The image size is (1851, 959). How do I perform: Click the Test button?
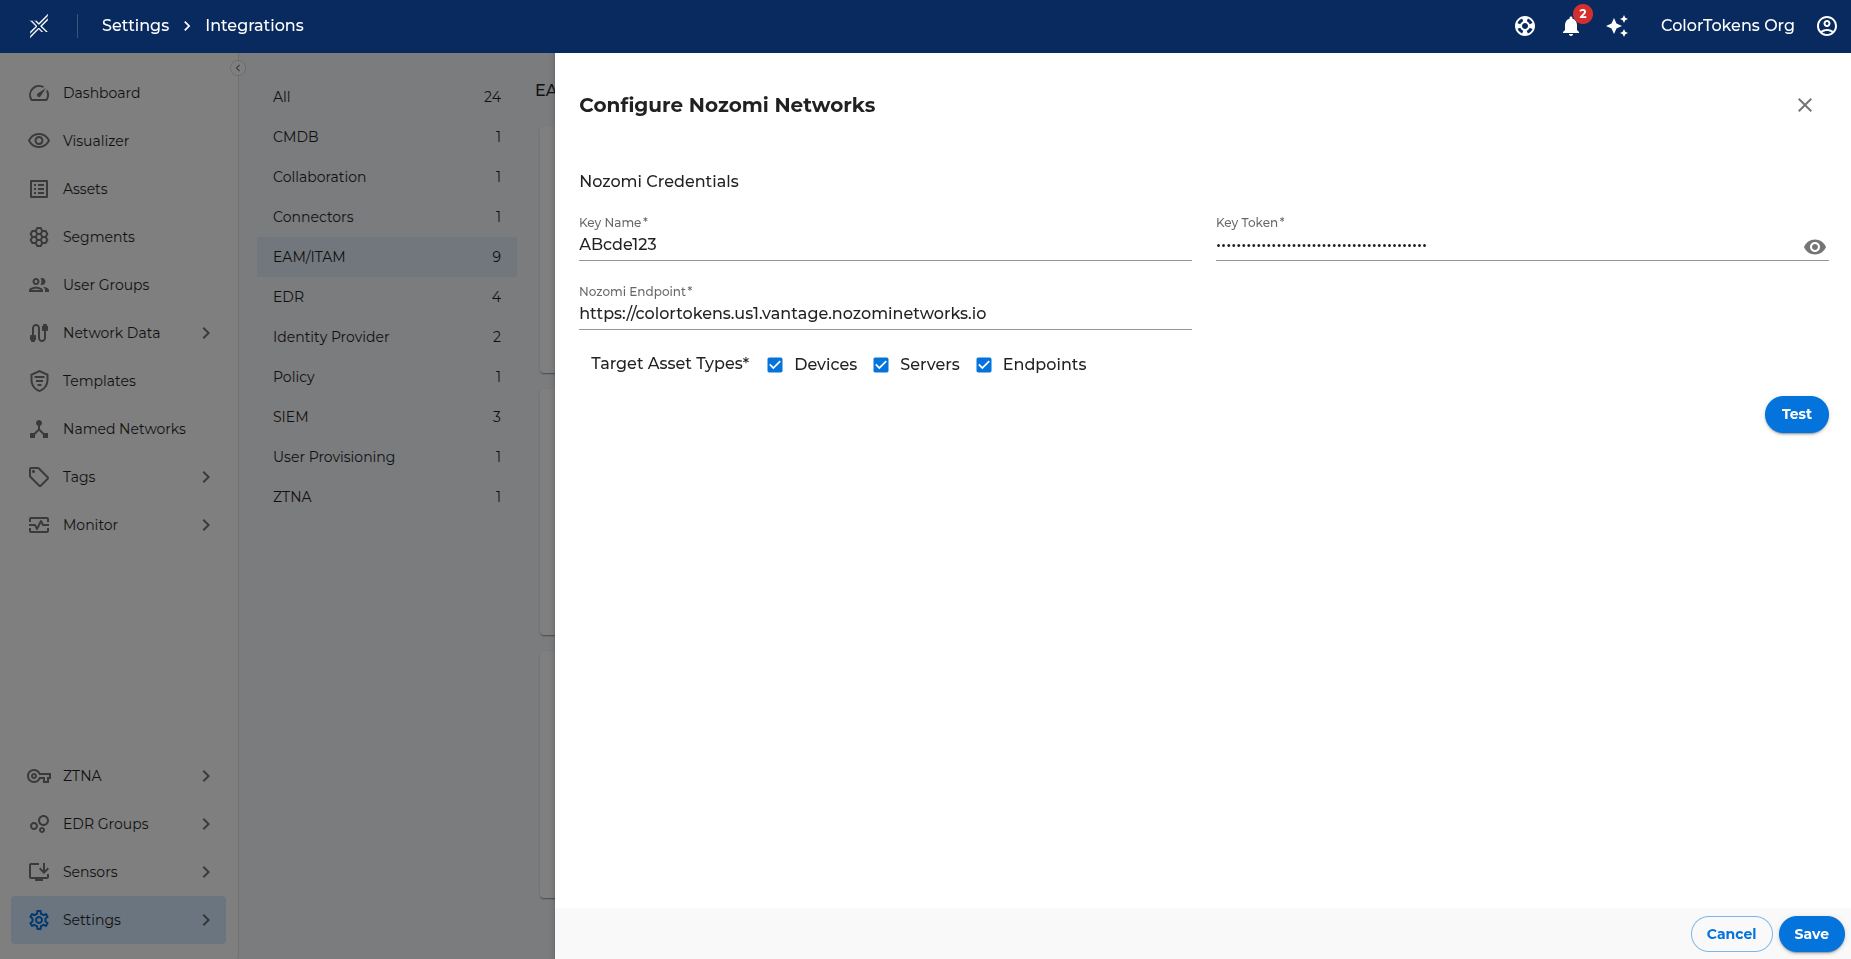coord(1796,414)
